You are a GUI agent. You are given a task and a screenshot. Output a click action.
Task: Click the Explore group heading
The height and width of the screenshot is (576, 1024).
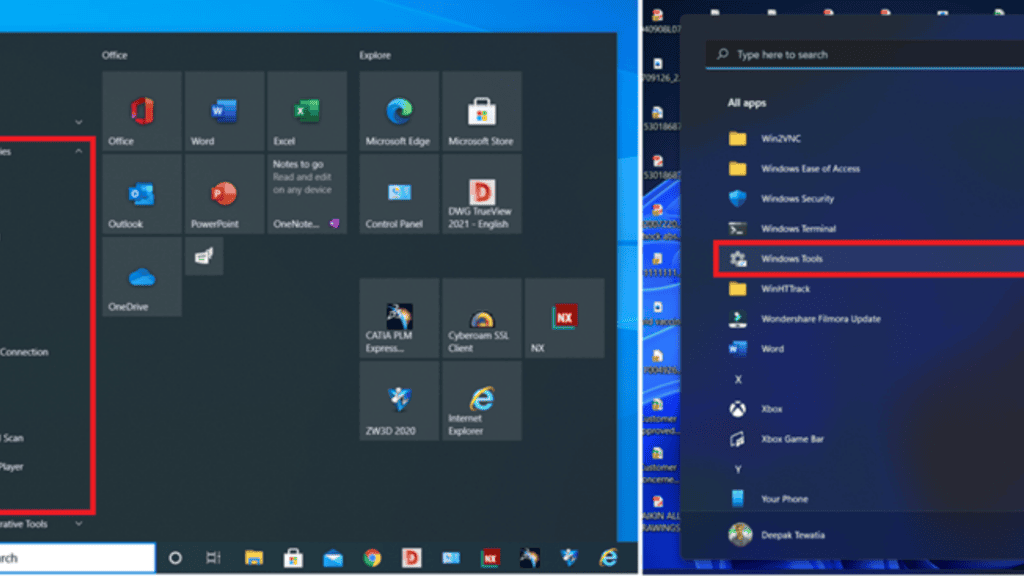point(375,56)
